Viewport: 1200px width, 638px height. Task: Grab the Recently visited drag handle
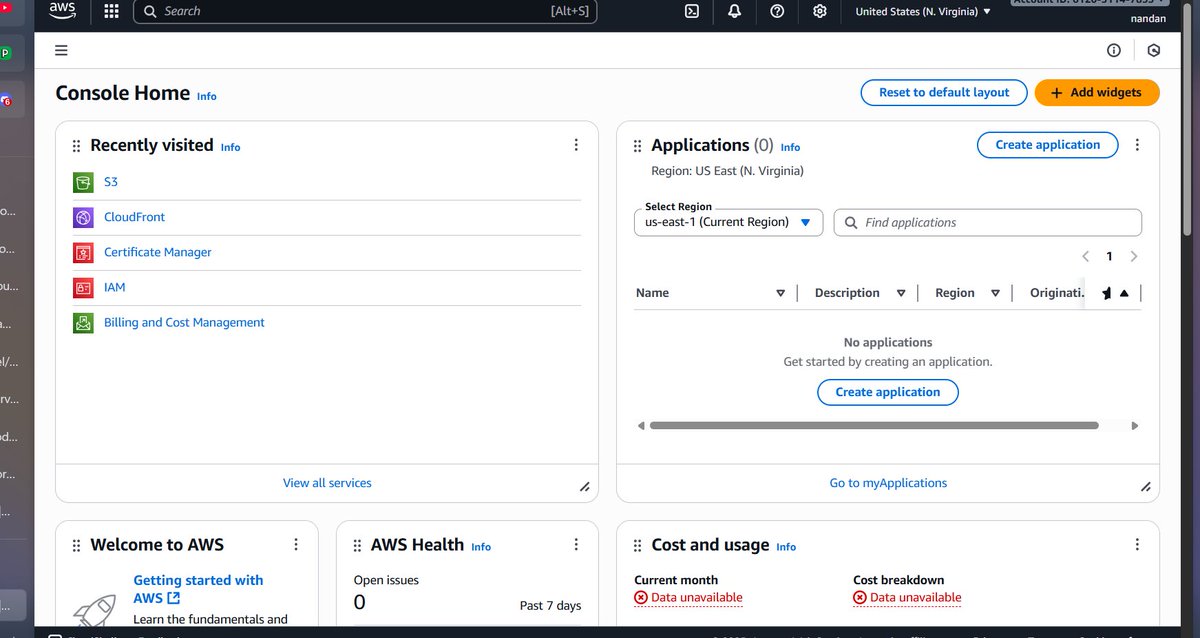pos(77,146)
